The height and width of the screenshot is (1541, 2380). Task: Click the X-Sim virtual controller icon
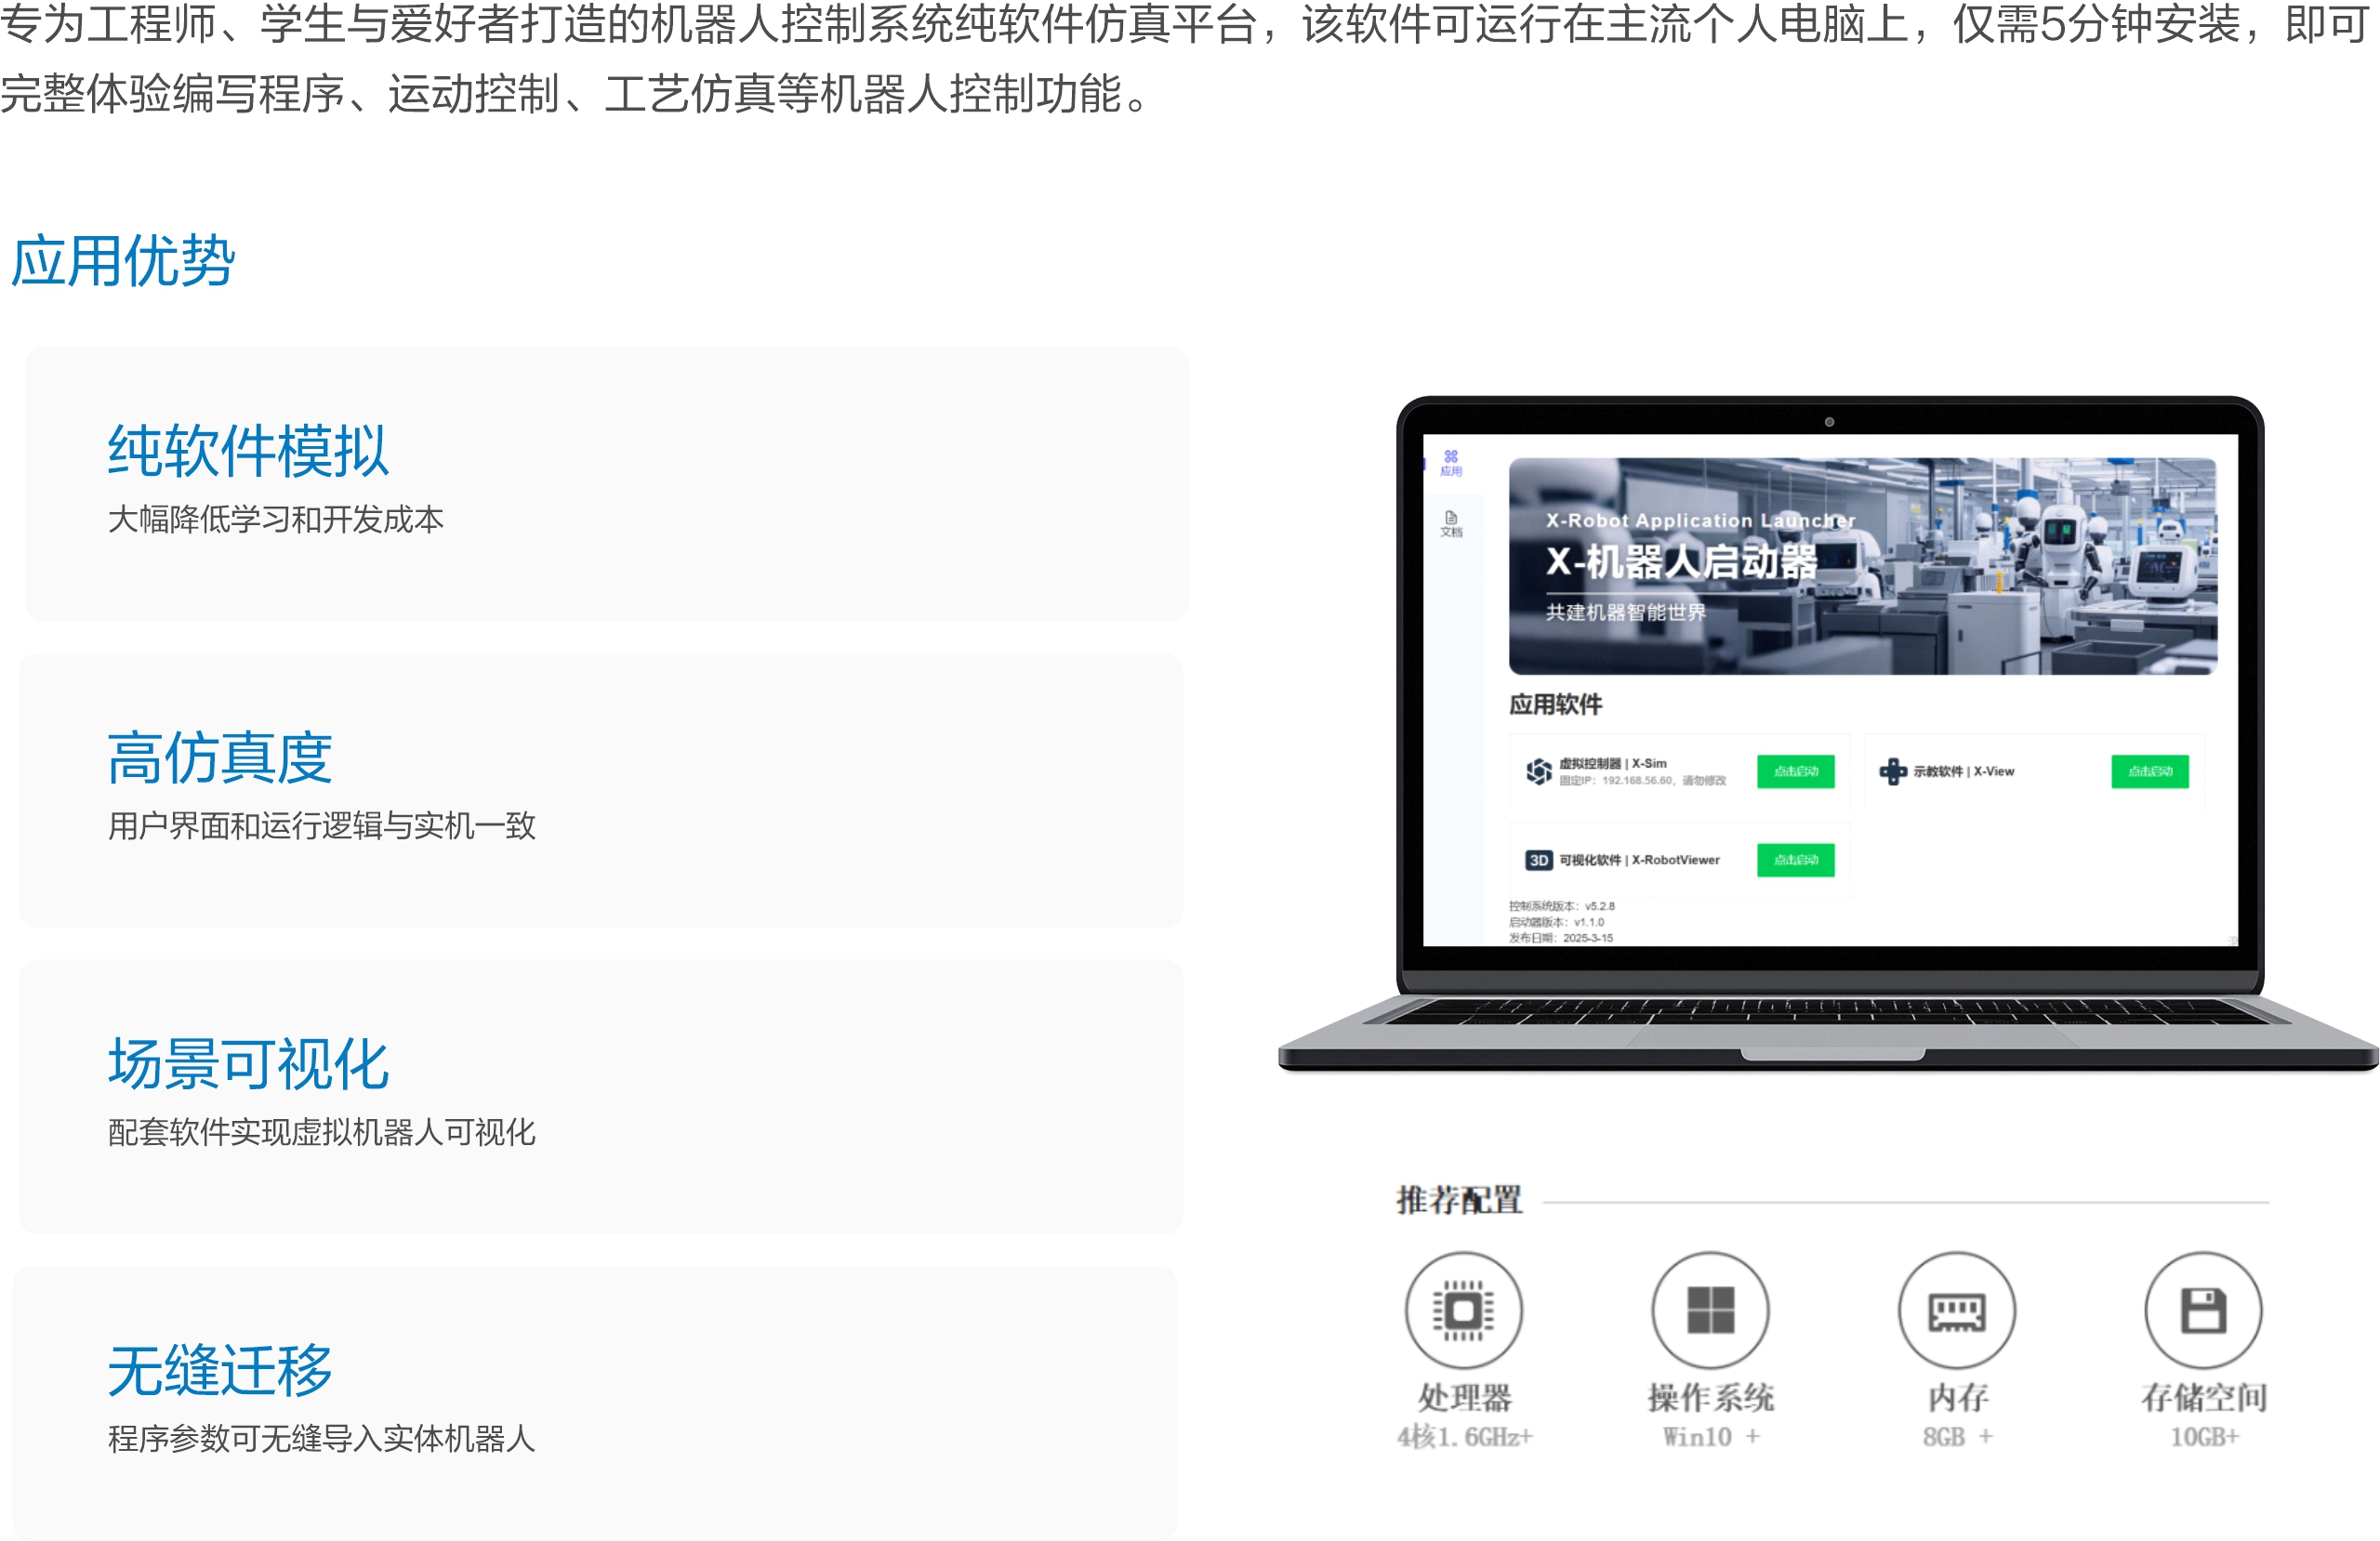[1539, 771]
